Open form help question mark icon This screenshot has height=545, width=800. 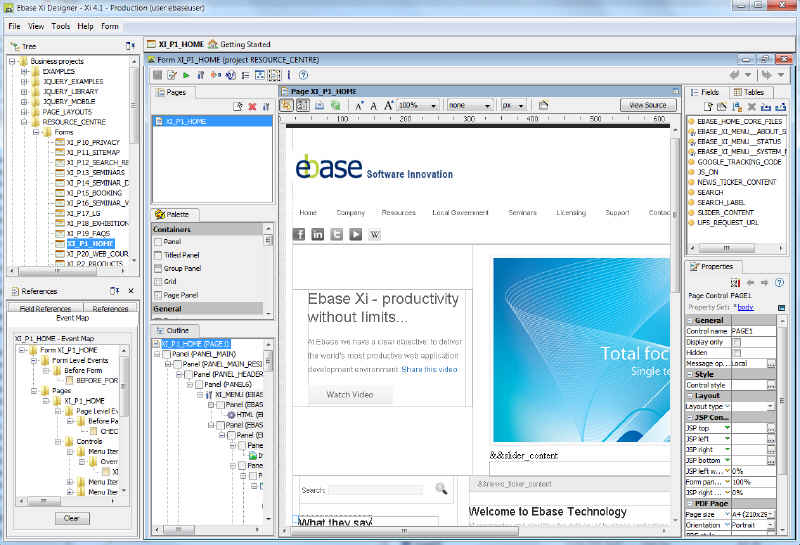[304, 75]
